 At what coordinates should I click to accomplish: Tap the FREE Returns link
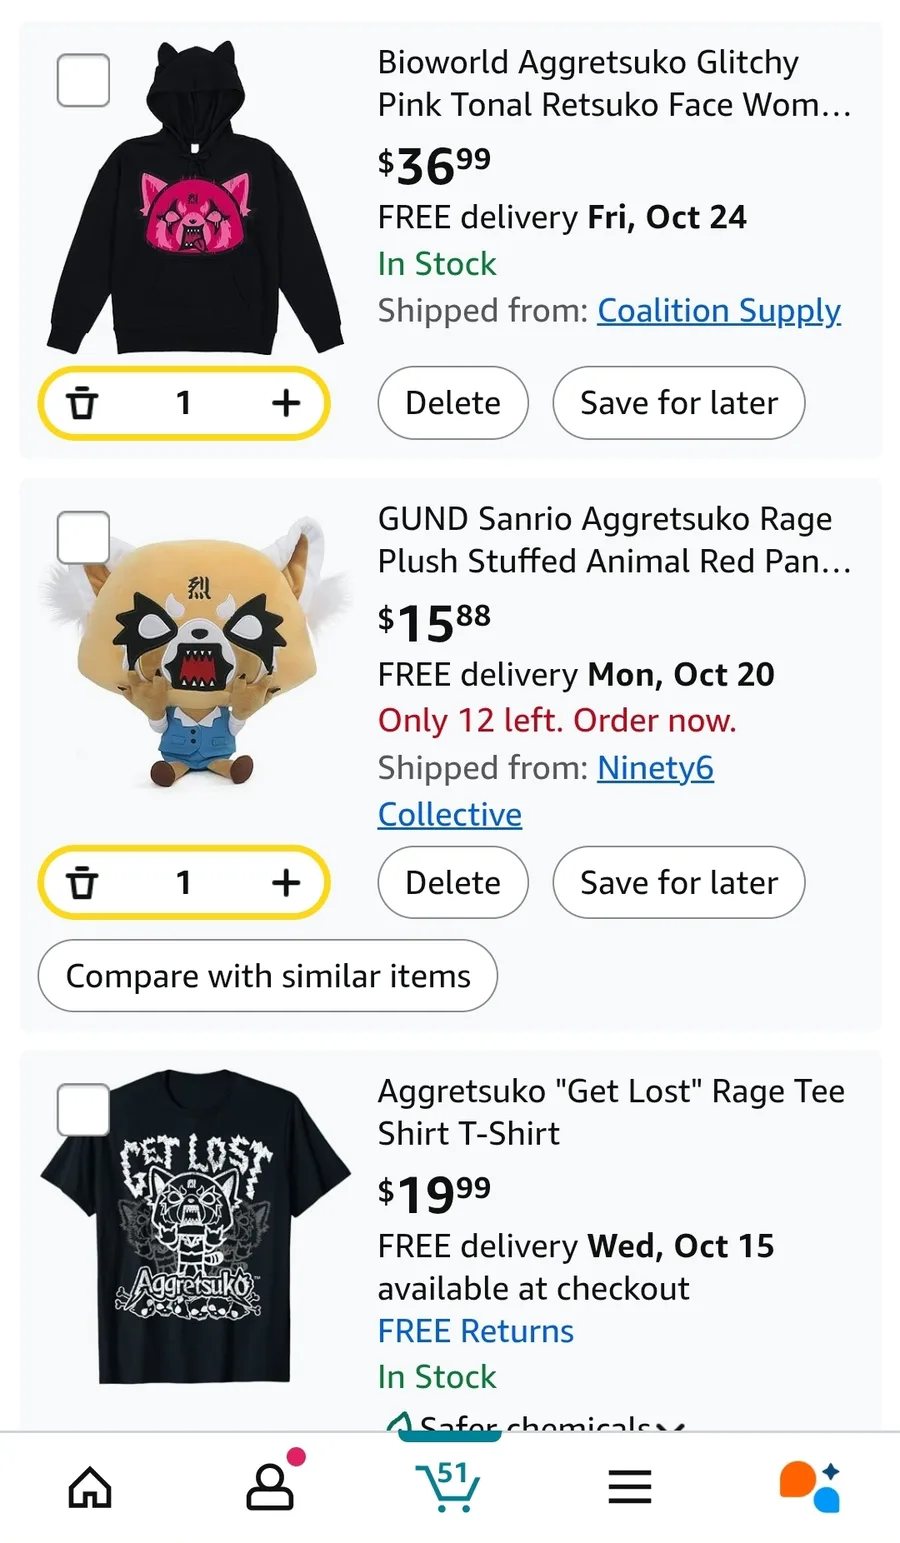pos(476,1331)
